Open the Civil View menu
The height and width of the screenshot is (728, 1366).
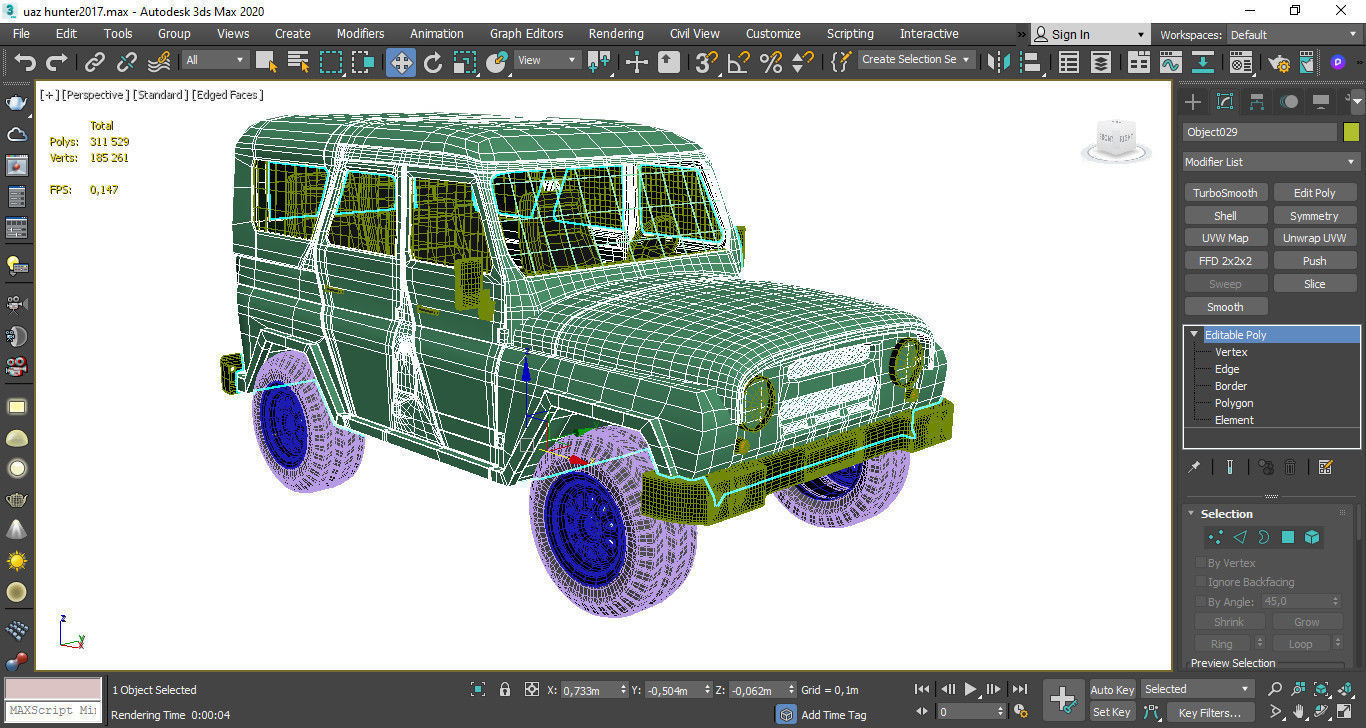click(695, 34)
